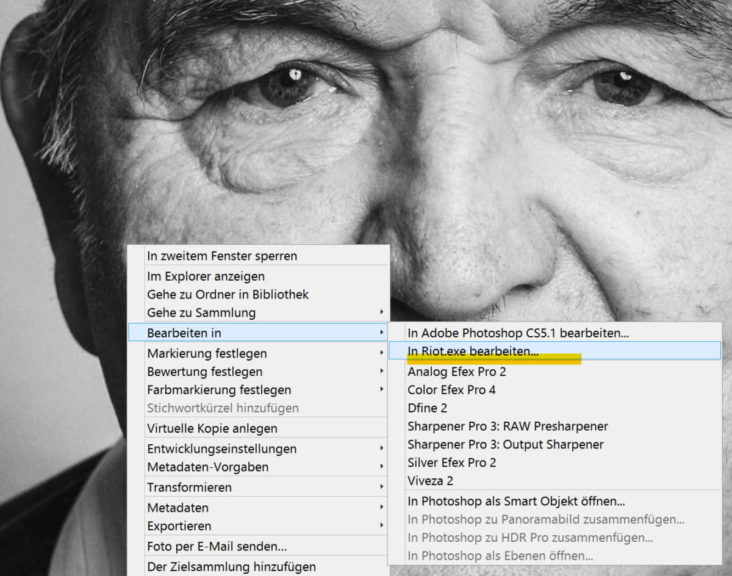Choose 'Sharpener Pro 3: Output Sharpener'
Image resolution: width=732 pixels, height=576 pixels.
(x=555, y=444)
